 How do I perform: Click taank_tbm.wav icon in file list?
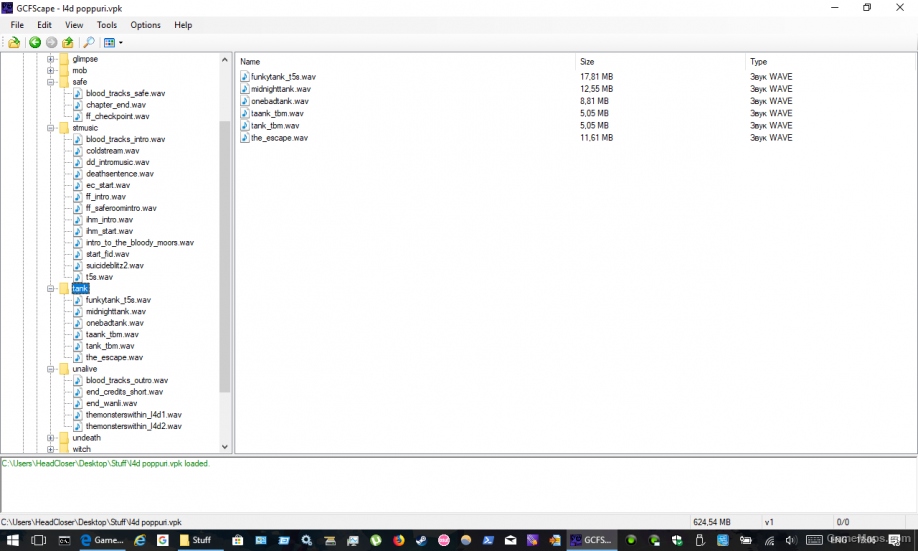[245, 114]
